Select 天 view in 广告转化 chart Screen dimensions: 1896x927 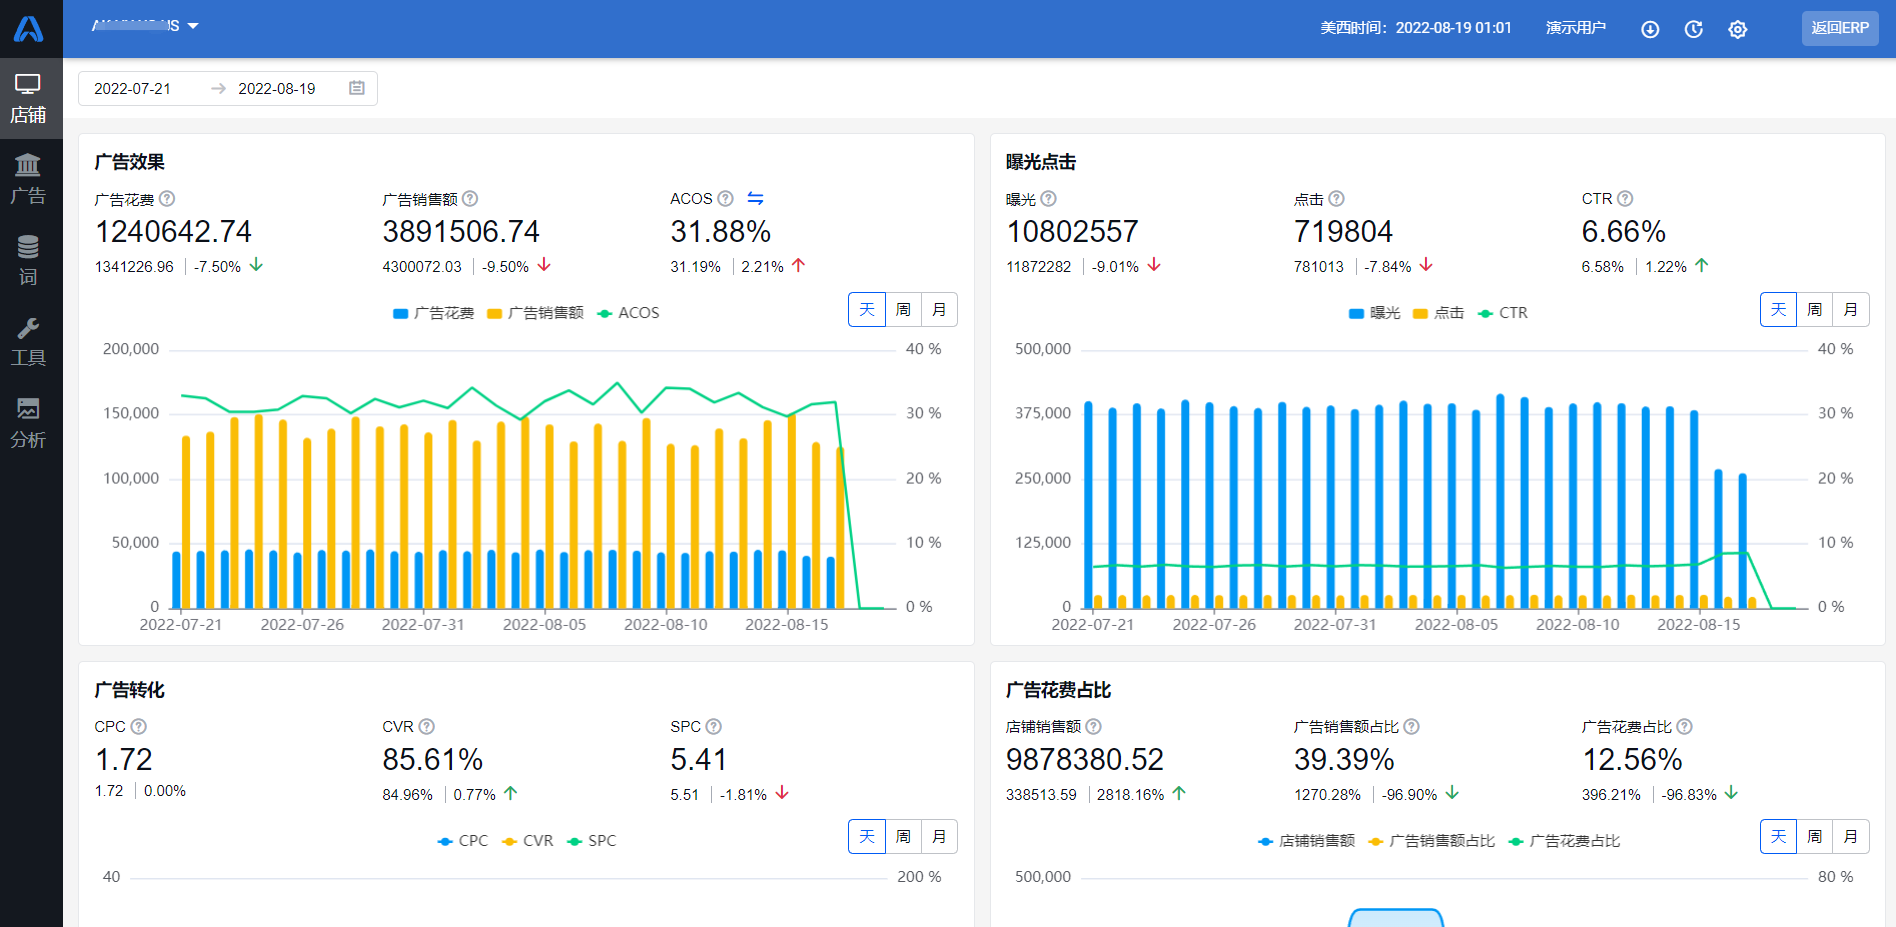click(867, 837)
